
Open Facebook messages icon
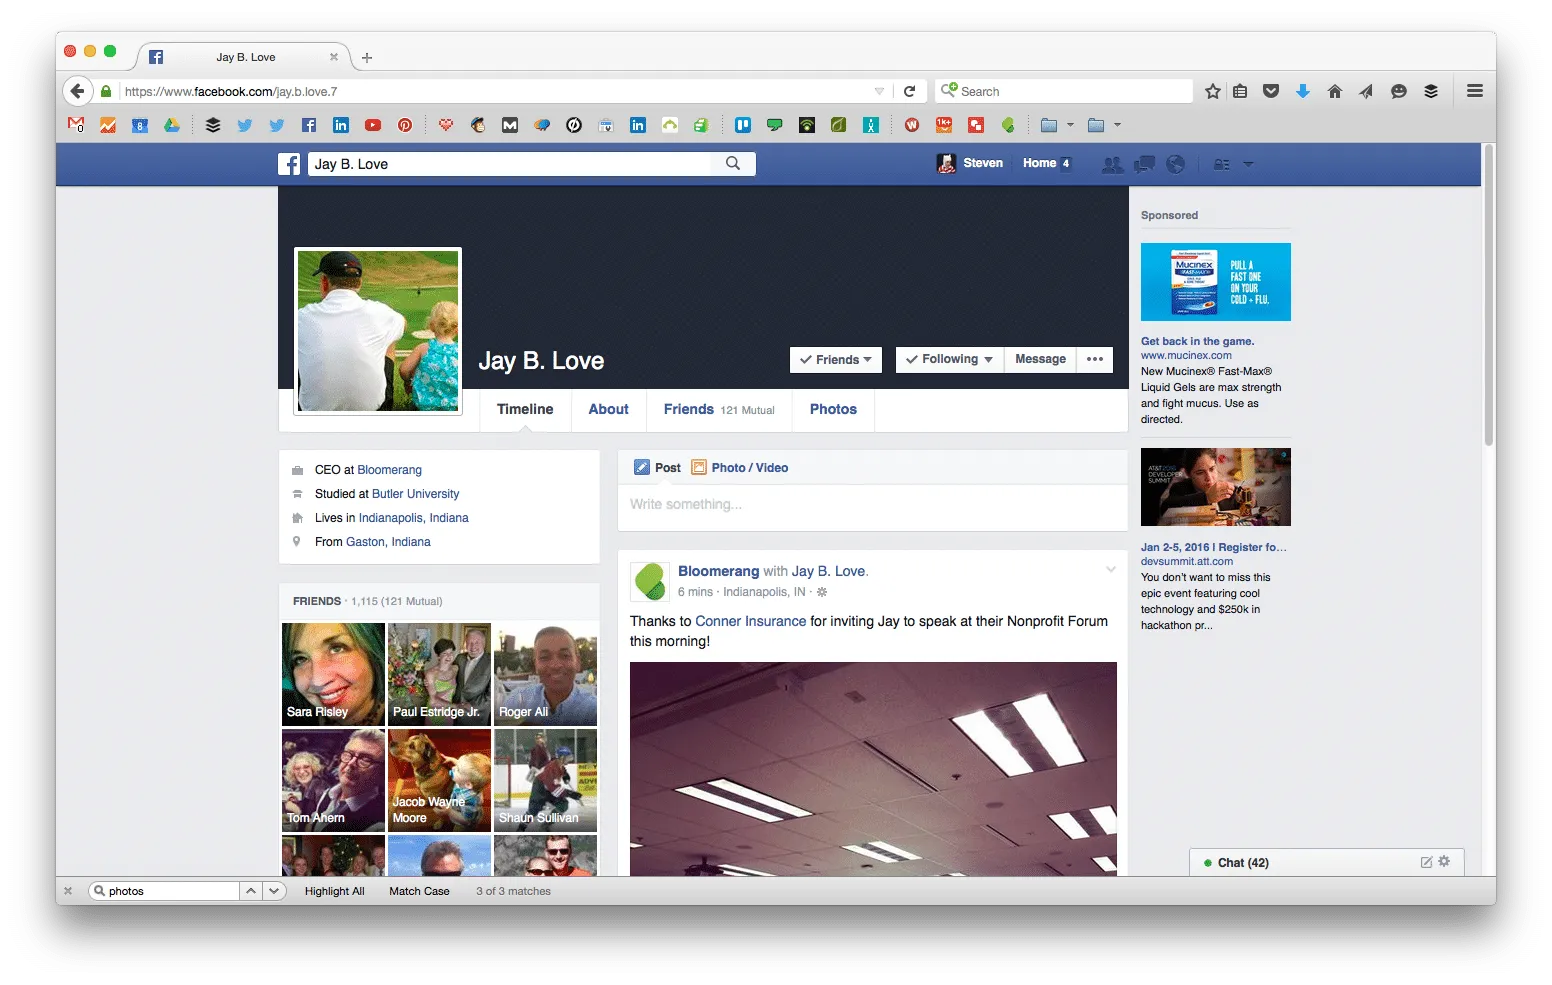tap(1144, 164)
